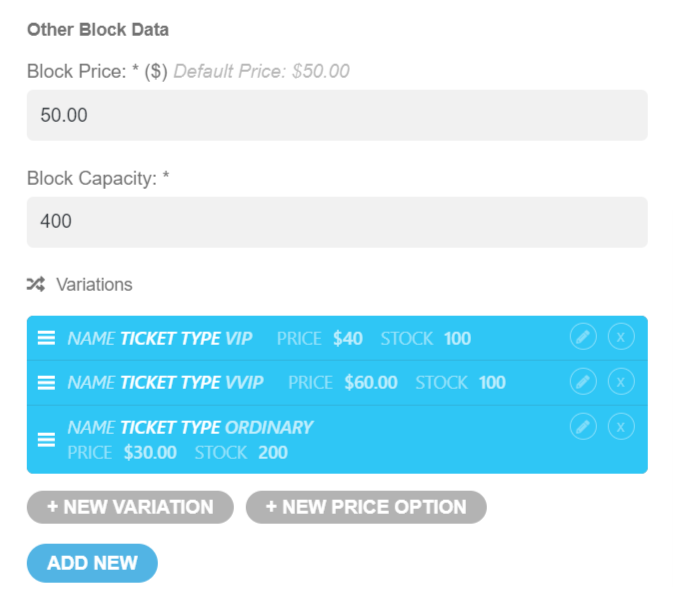Click the VVIP row hamburger handle

click(46, 382)
